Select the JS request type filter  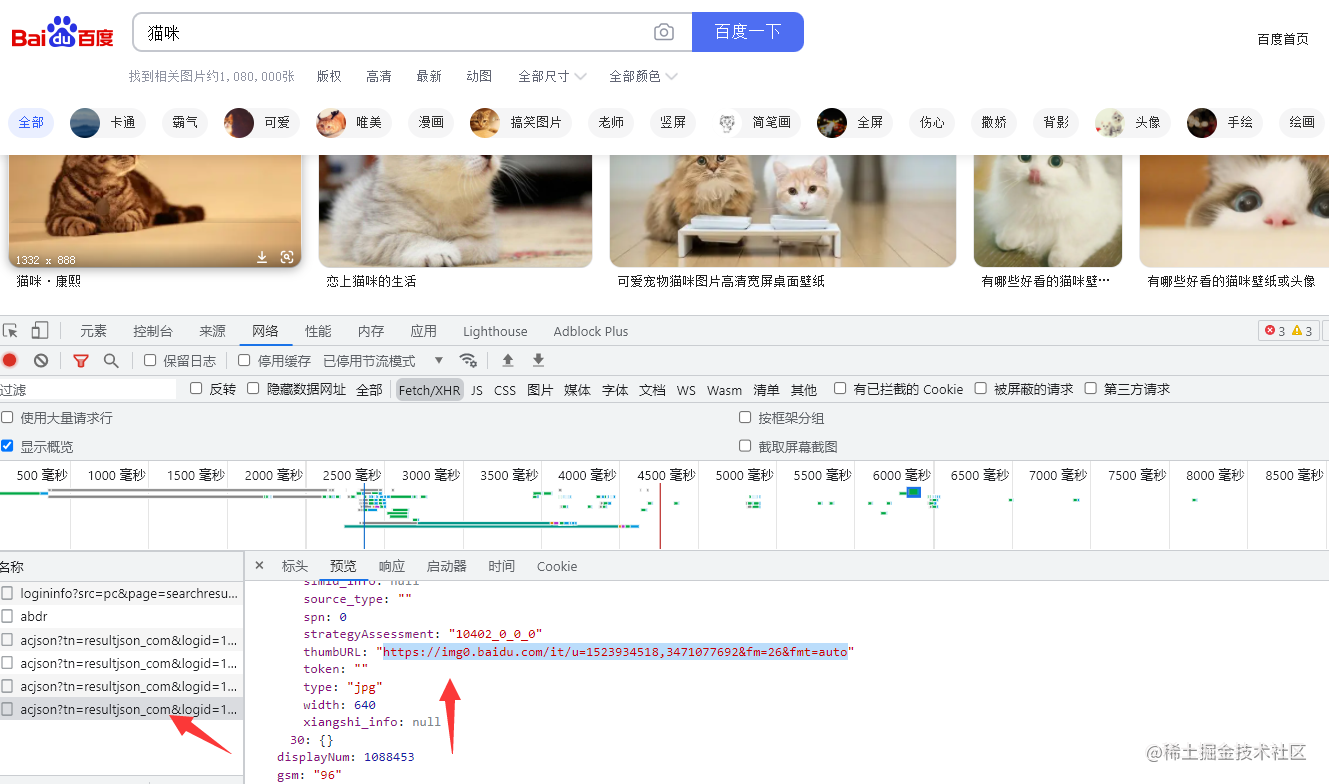coord(477,390)
